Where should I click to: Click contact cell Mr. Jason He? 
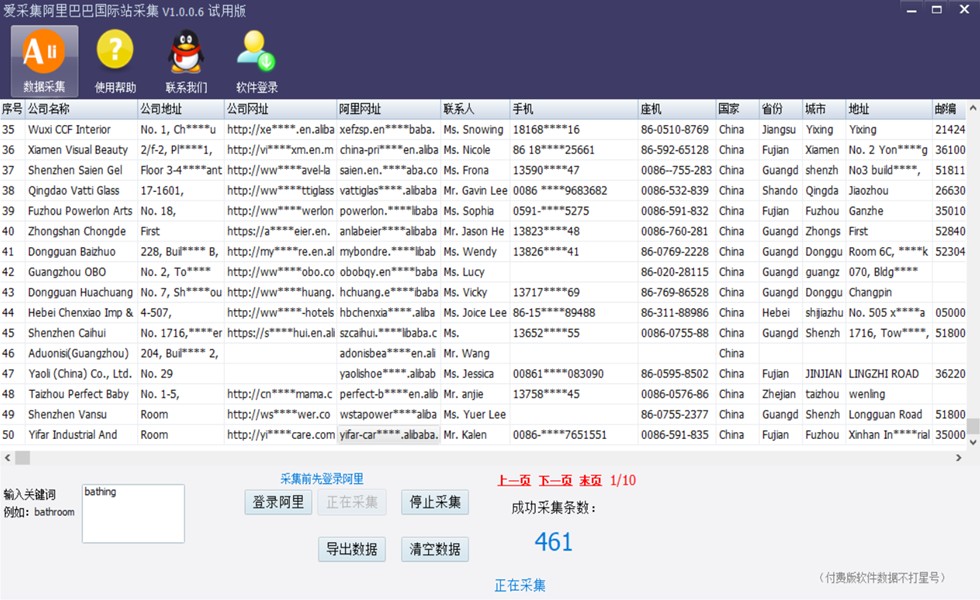click(x=476, y=231)
